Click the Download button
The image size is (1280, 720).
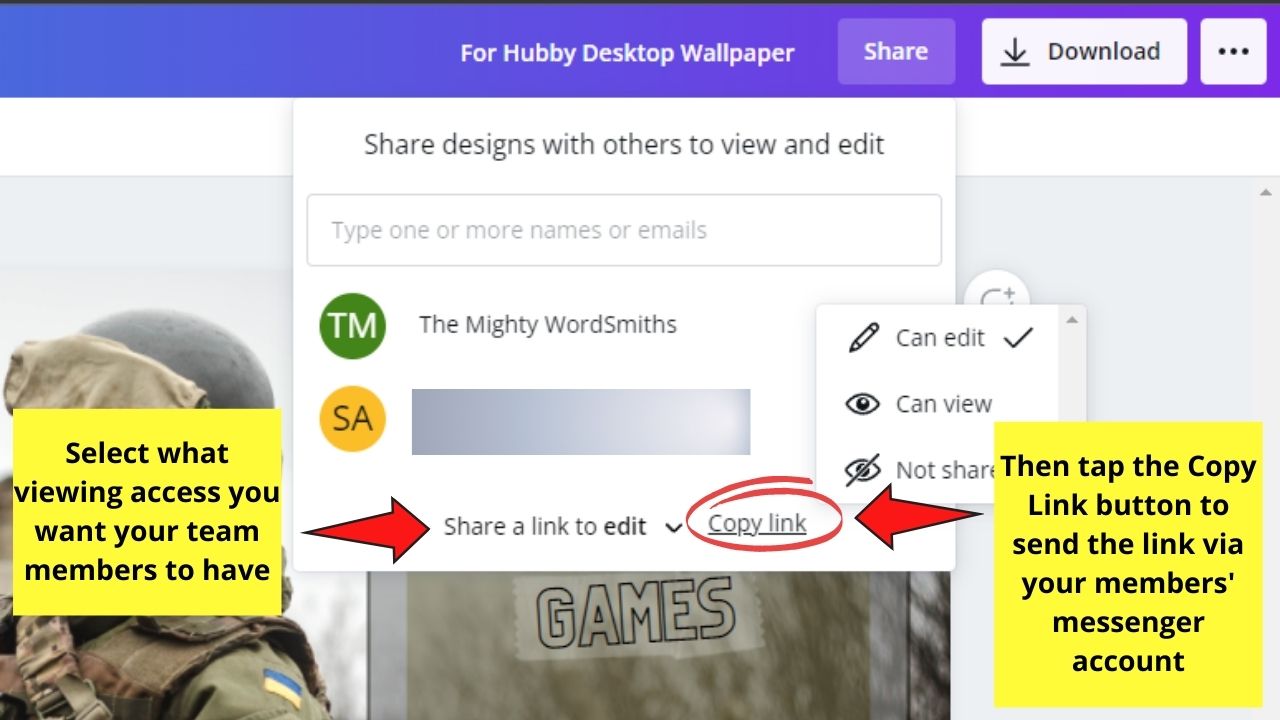point(1084,52)
